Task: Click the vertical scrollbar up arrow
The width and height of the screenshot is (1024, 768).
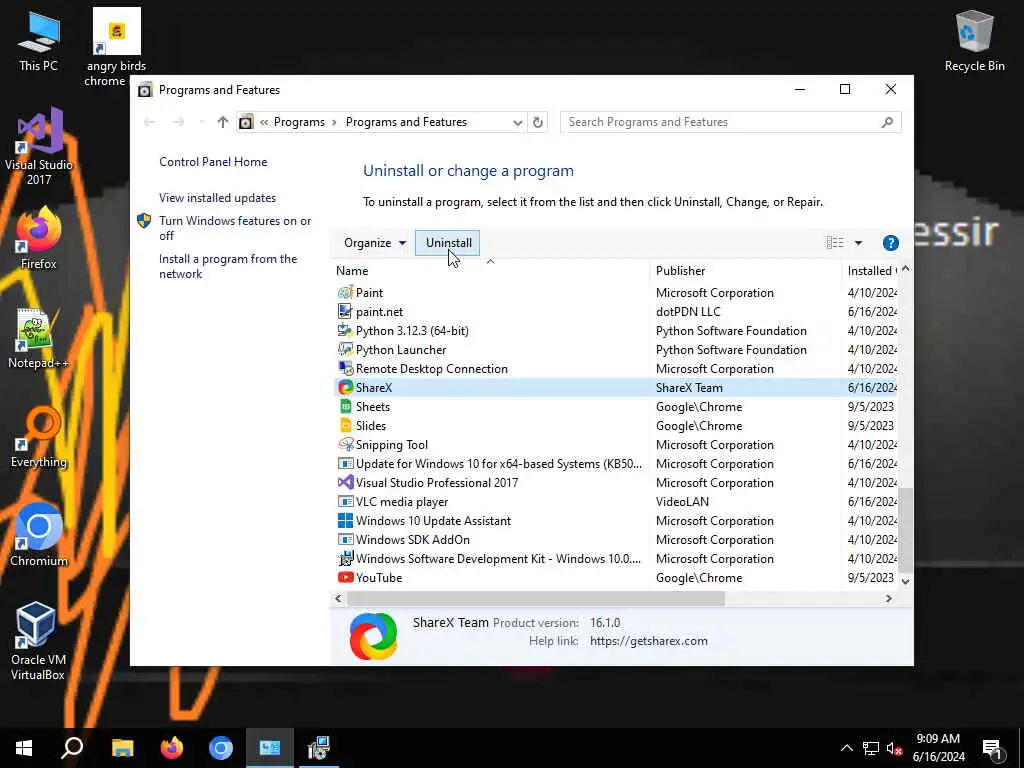Action: 905,268
